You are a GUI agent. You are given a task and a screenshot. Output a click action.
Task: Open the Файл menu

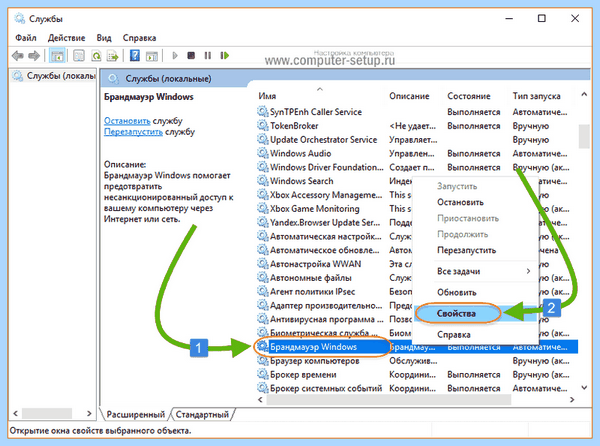(x=26, y=38)
